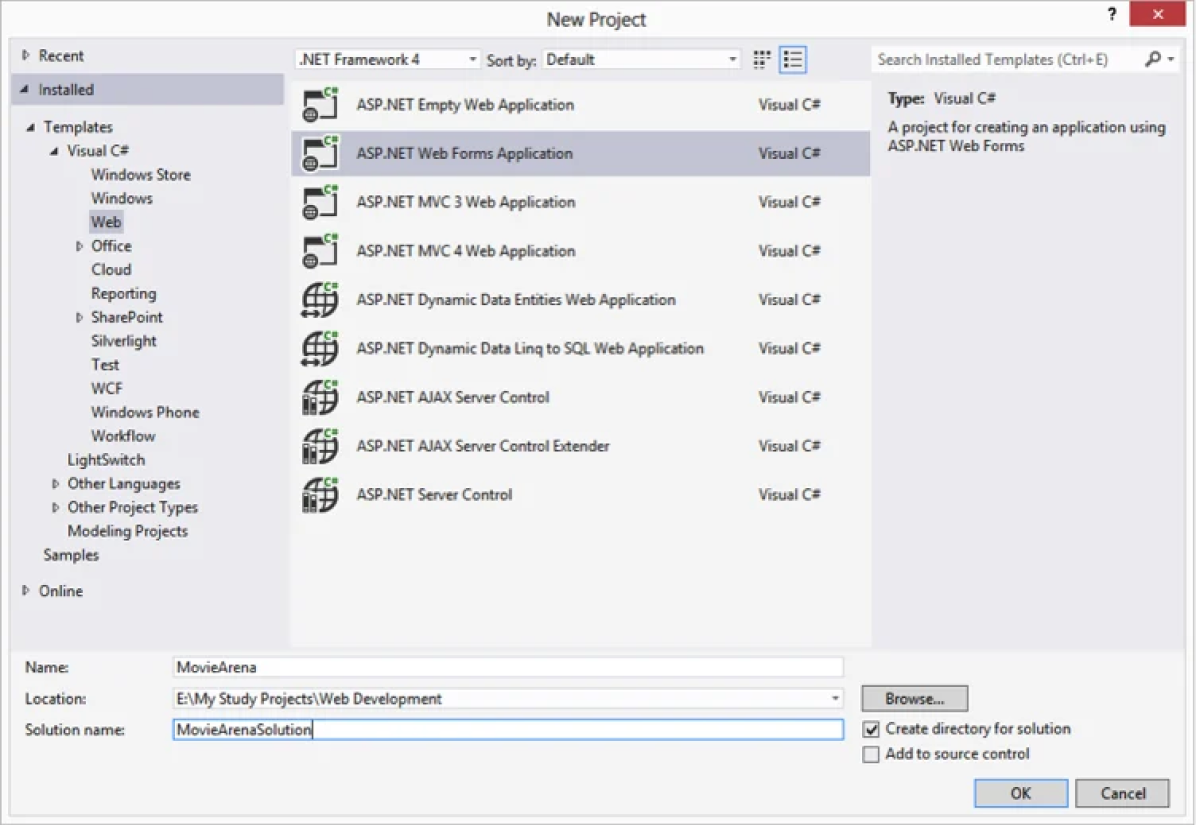Open the Sort by Default dropdown
1196x825 pixels.
point(641,59)
